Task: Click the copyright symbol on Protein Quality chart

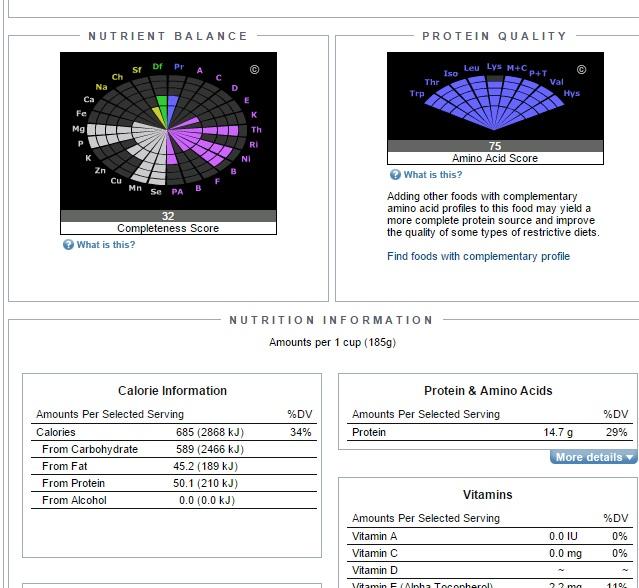Action: (582, 70)
